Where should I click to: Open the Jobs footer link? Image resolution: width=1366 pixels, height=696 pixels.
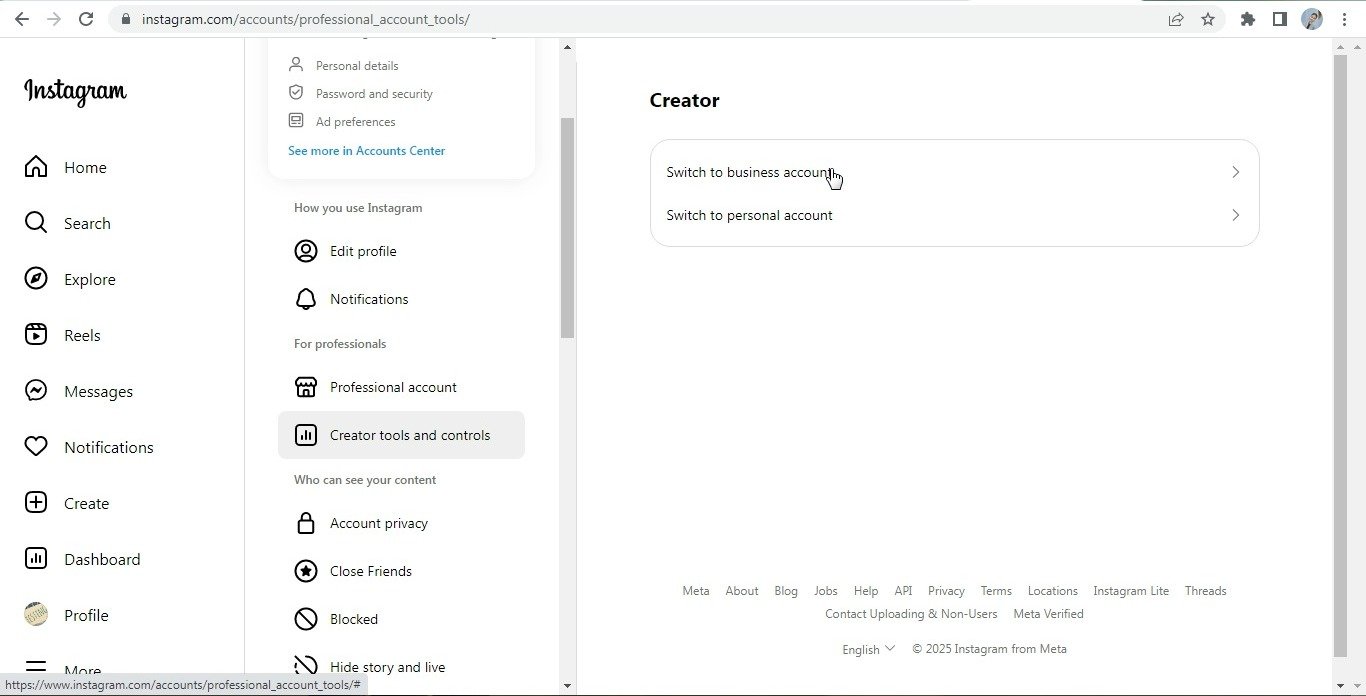click(x=826, y=591)
